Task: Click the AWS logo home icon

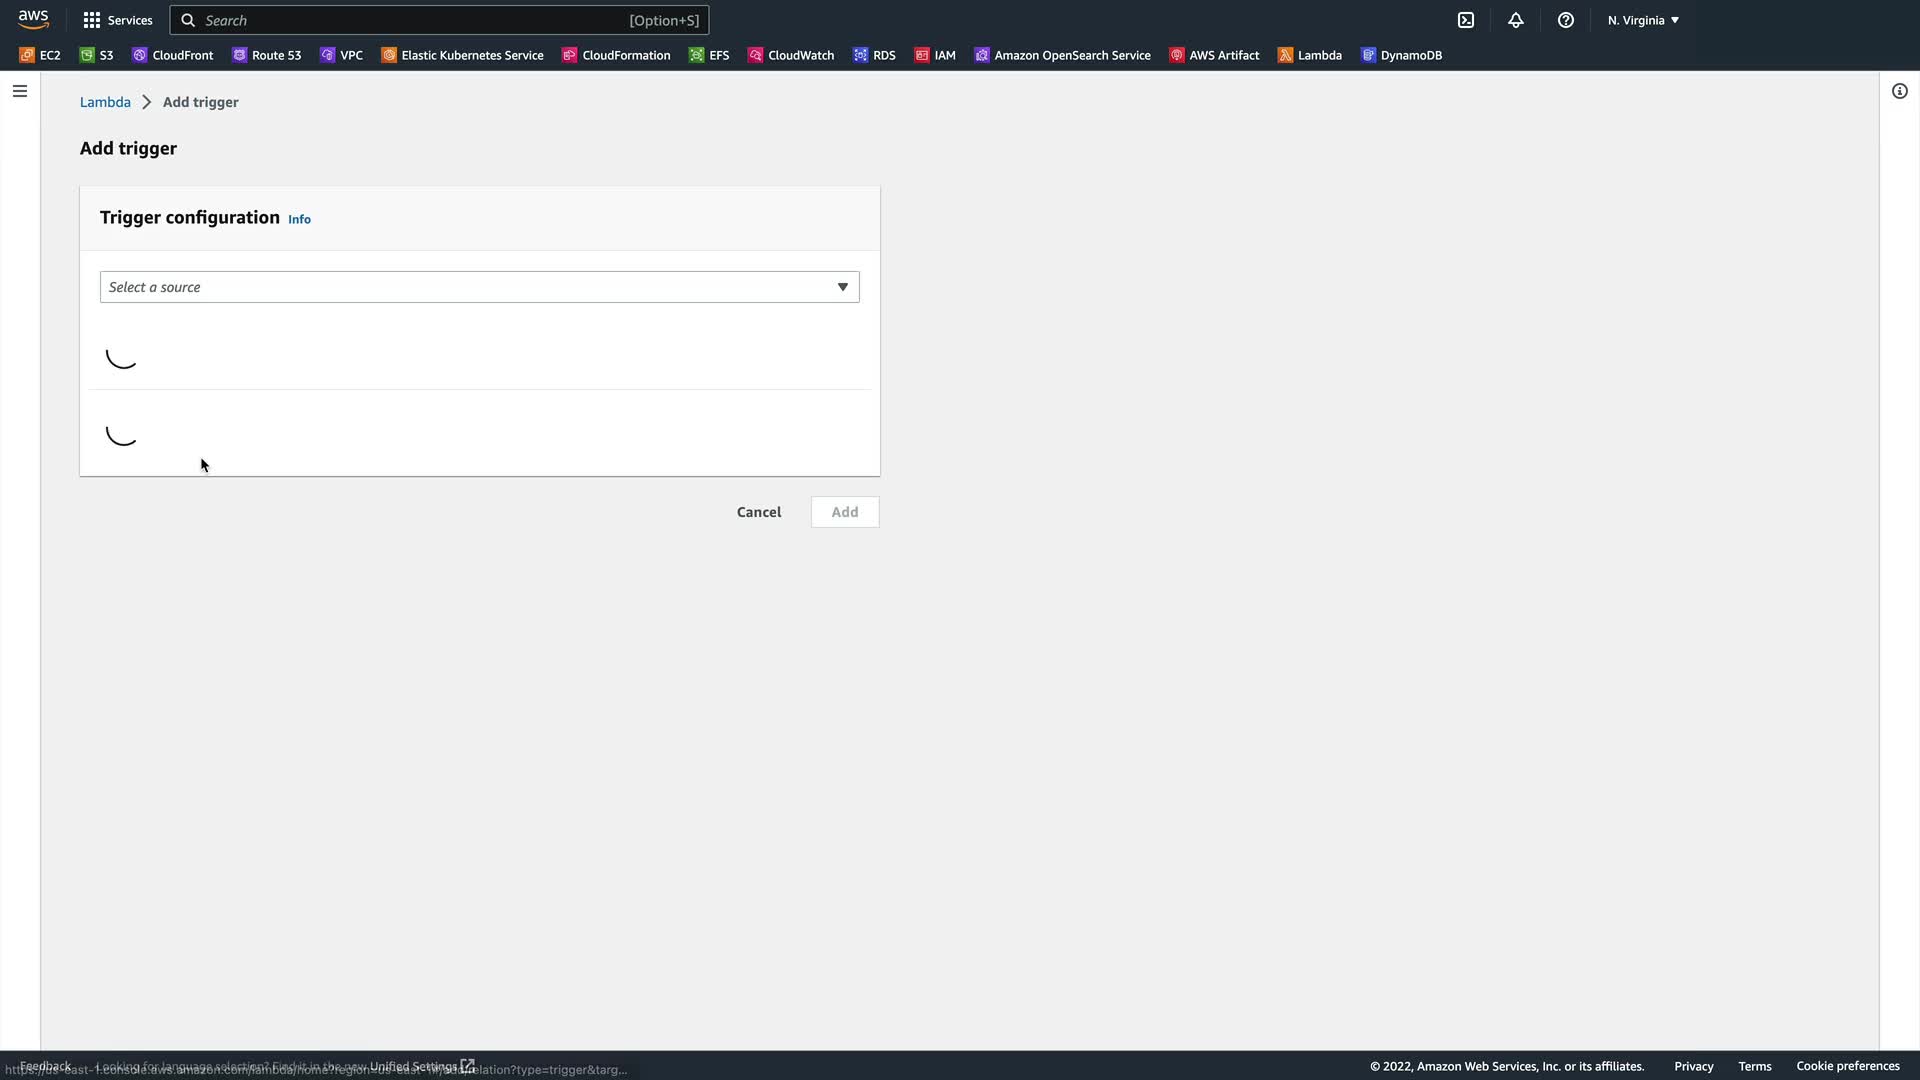Action: coord(33,19)
